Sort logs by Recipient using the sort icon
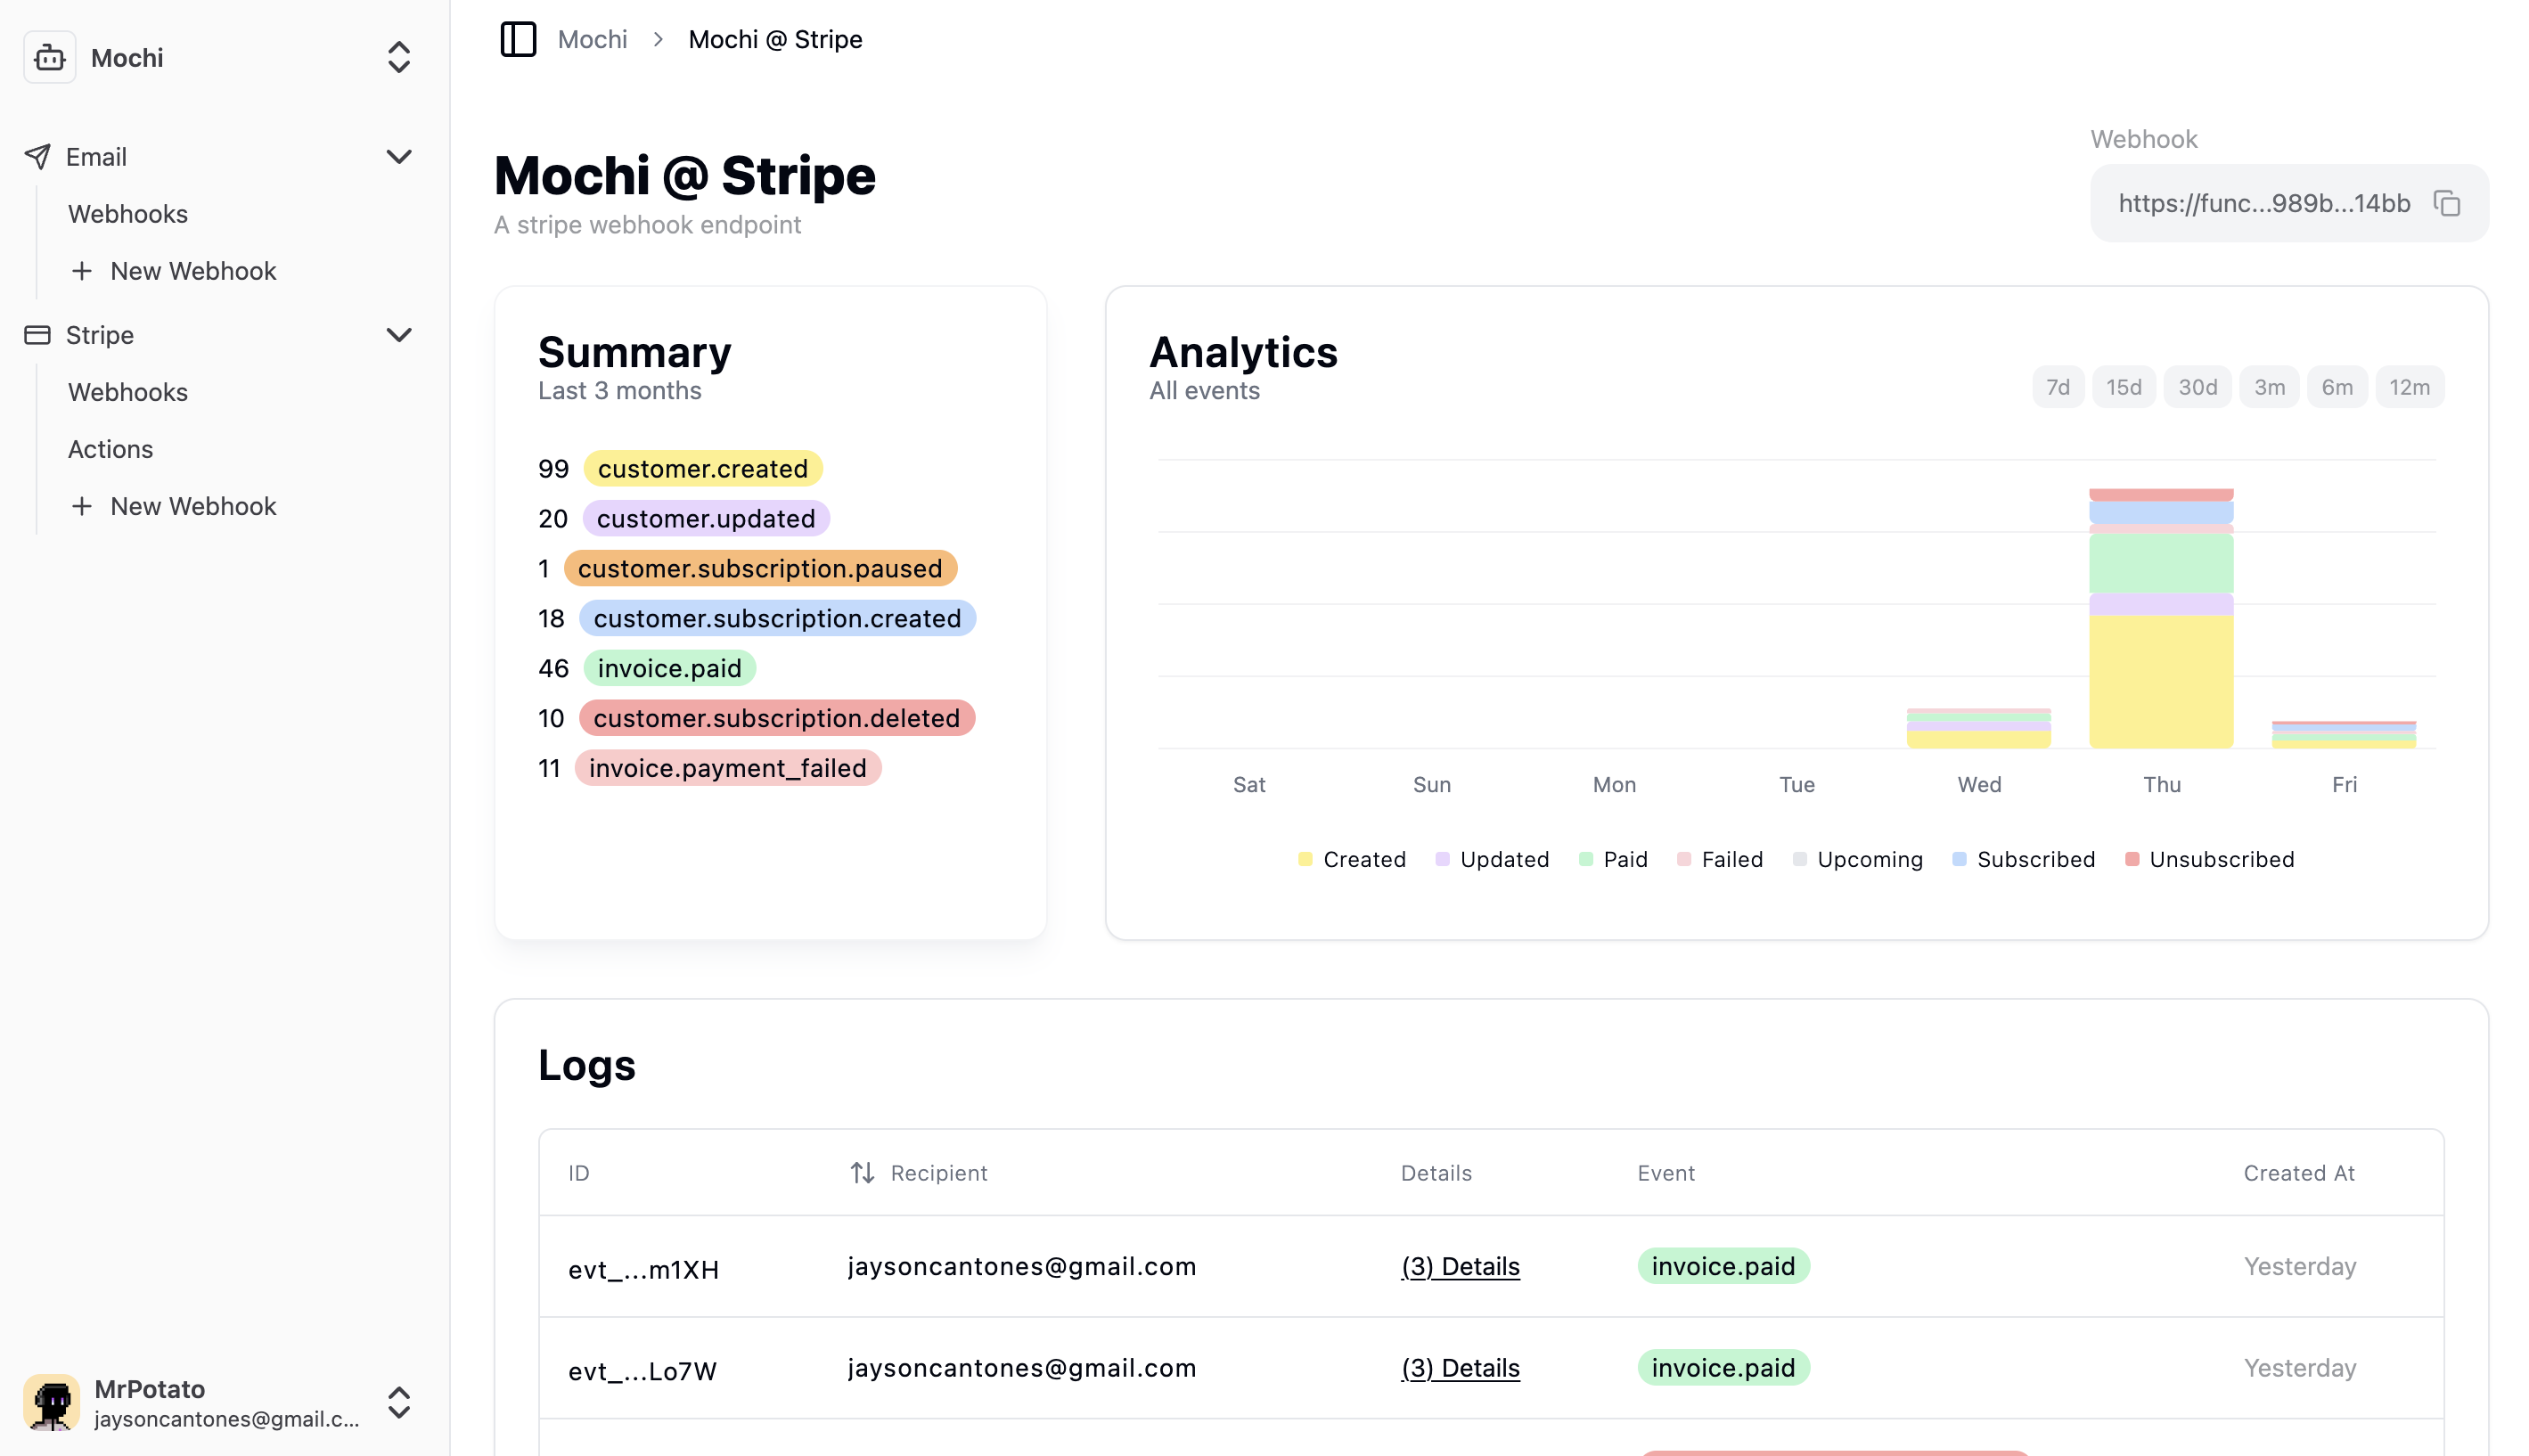 pyautogui.click(x=862, y=1172)
